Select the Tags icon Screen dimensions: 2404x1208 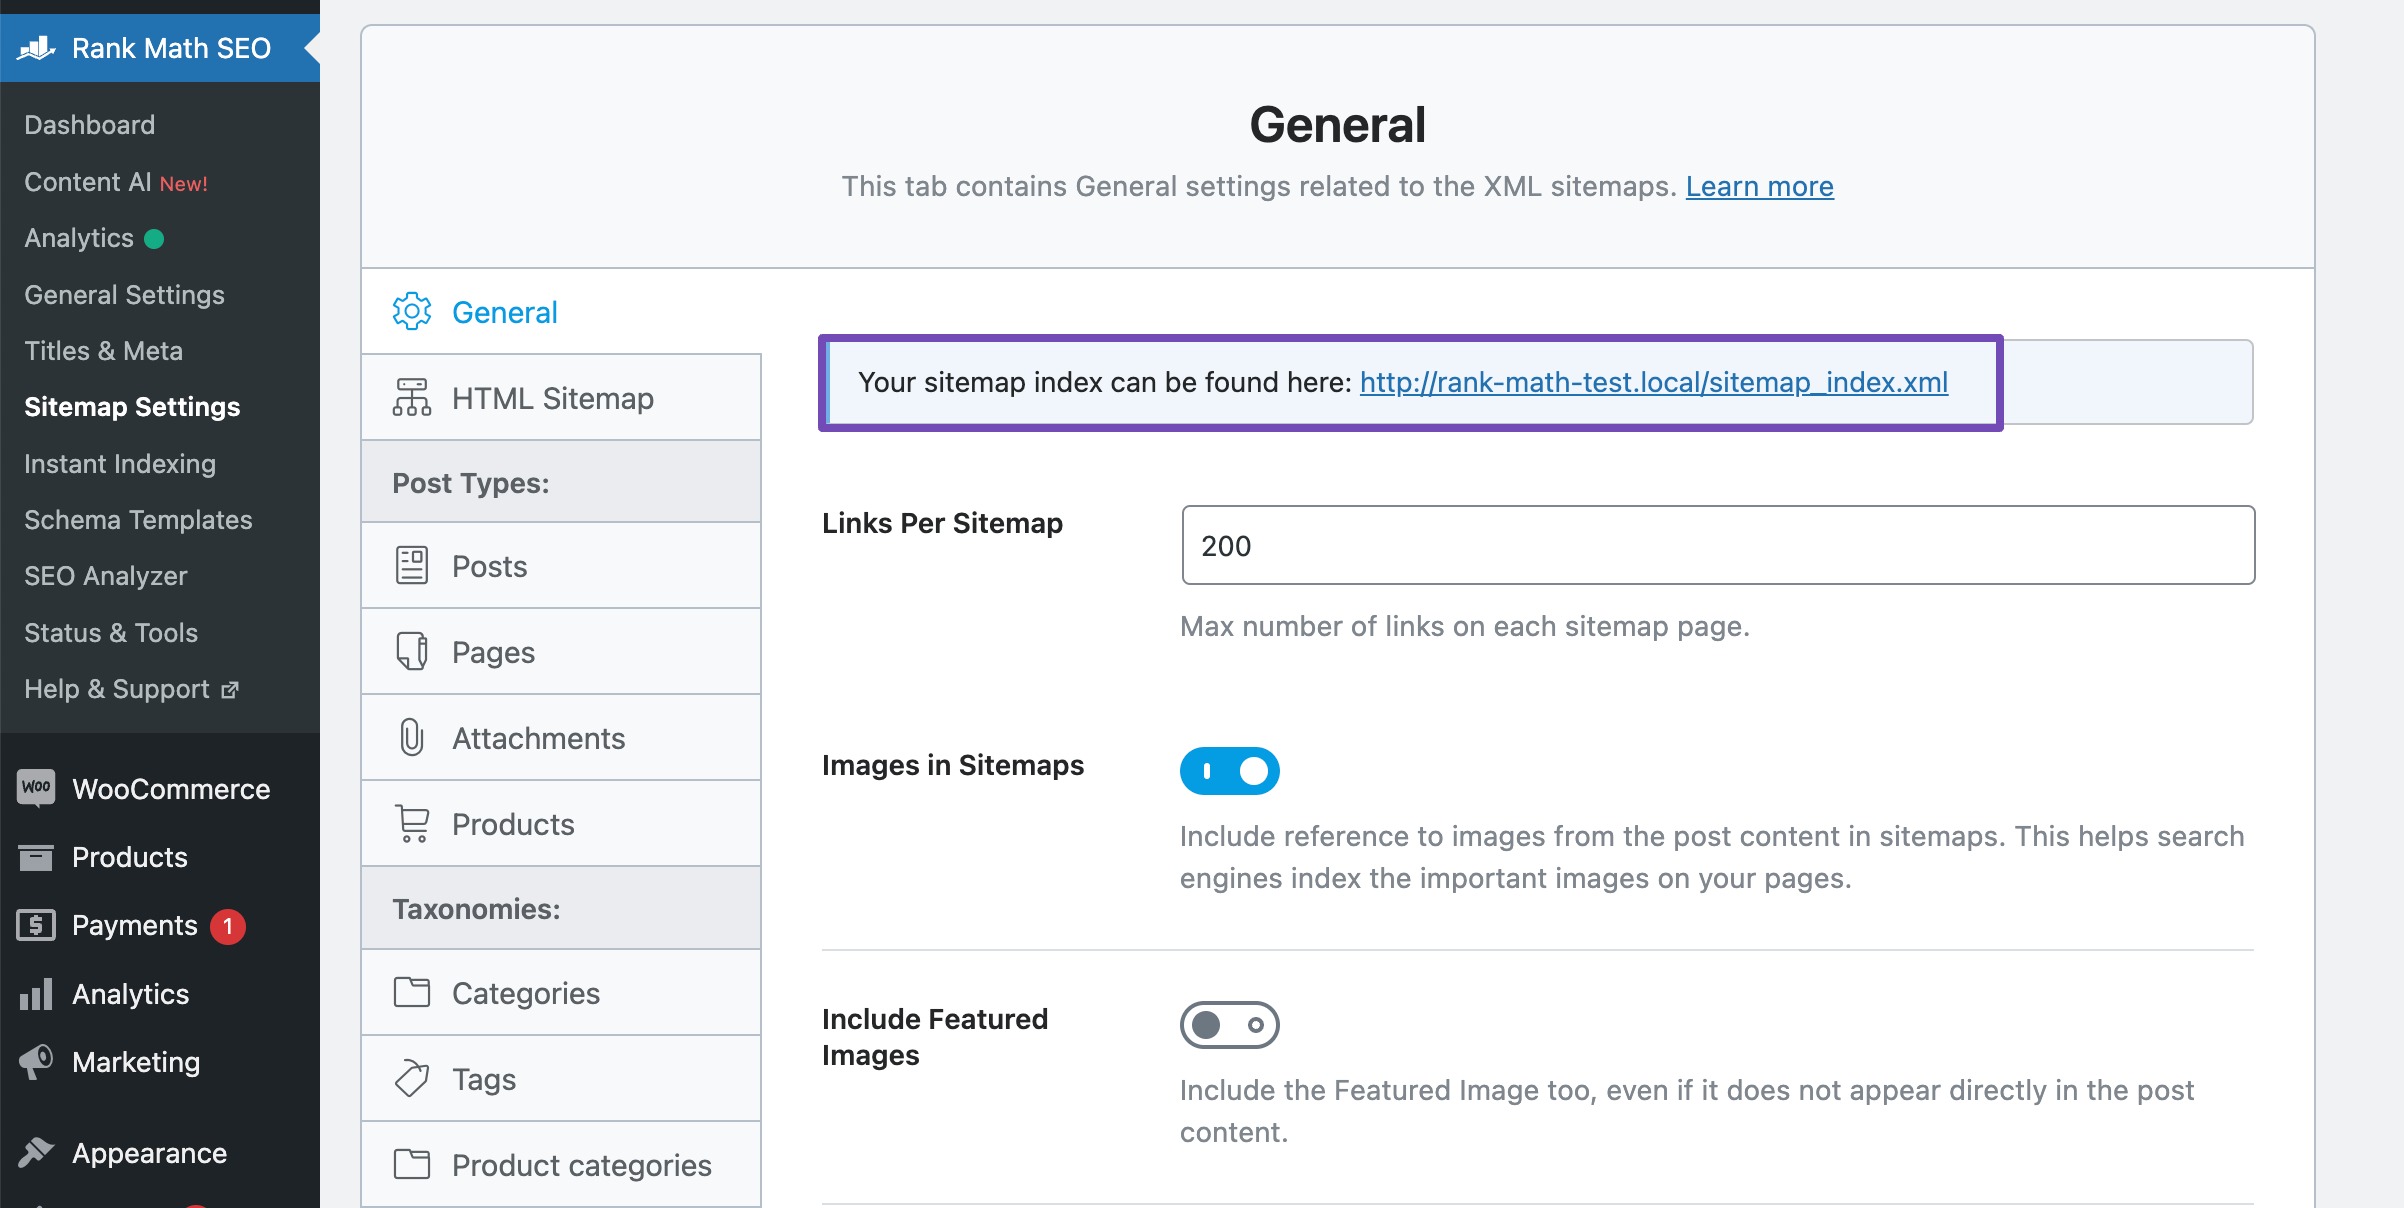pos(411,1078)
